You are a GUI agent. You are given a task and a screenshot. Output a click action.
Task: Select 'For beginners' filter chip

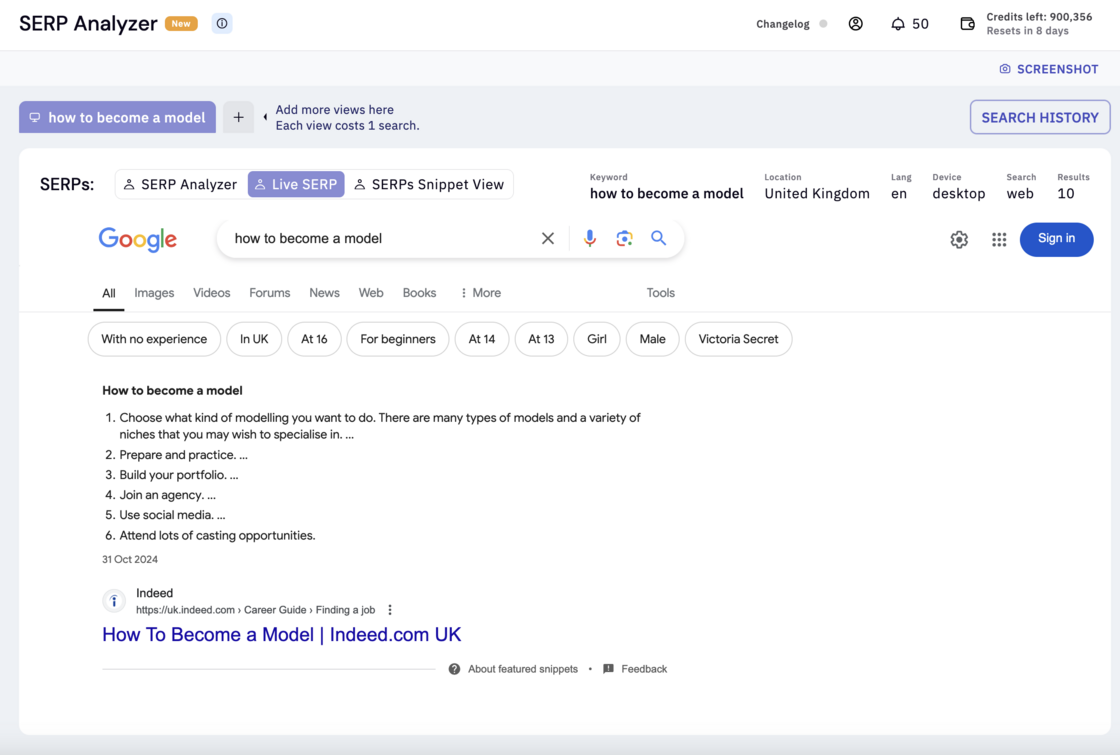coord(398,339)
